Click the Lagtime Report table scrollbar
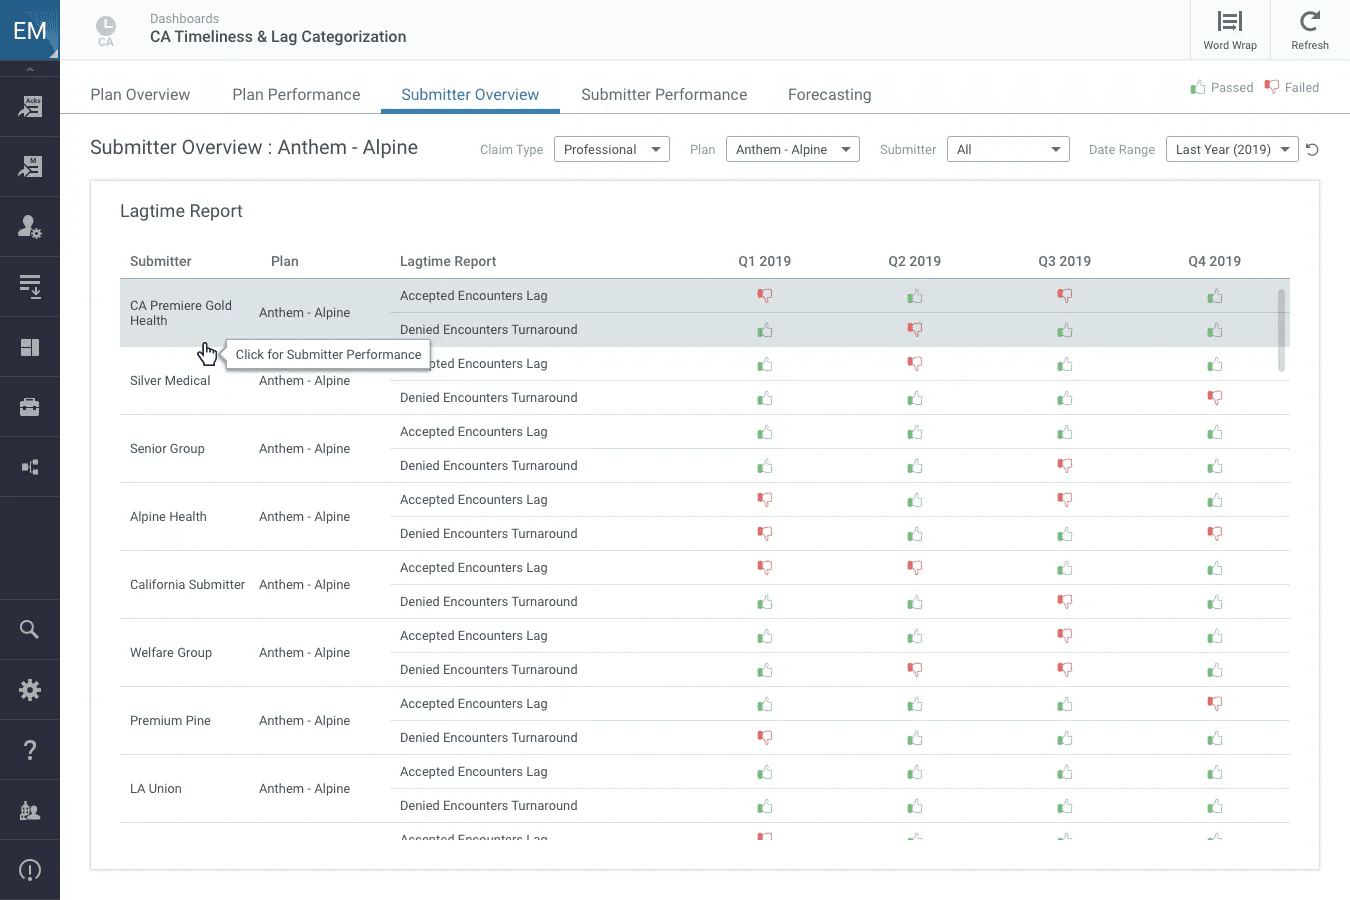This screenshot has height=900, width=1350. tap(1281, 330)
